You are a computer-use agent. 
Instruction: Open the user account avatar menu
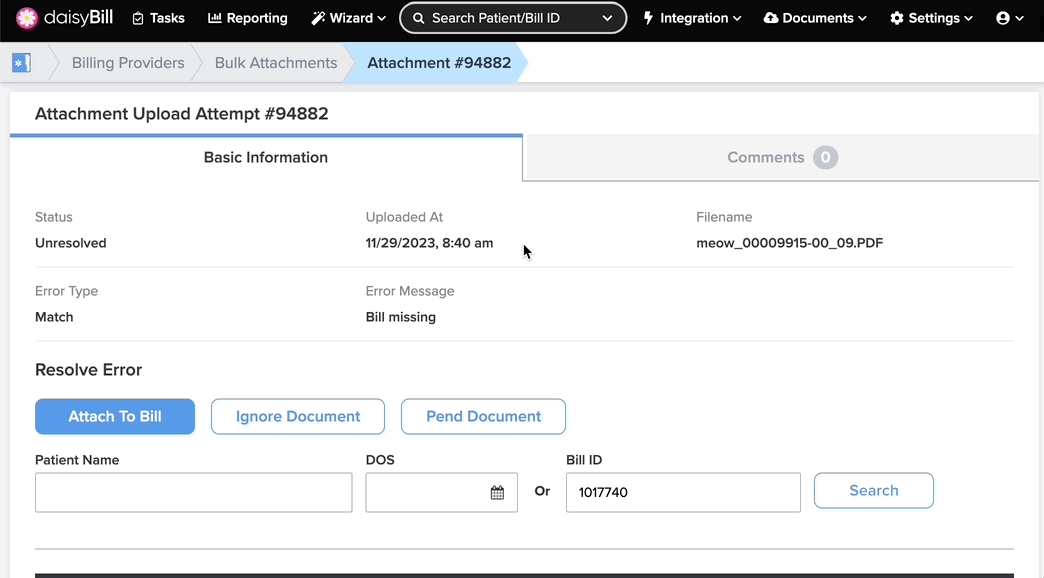[x=1009, y=18]
